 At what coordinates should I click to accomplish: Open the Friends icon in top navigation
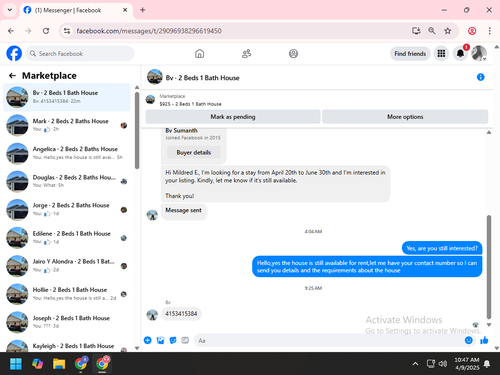[246, 53]
